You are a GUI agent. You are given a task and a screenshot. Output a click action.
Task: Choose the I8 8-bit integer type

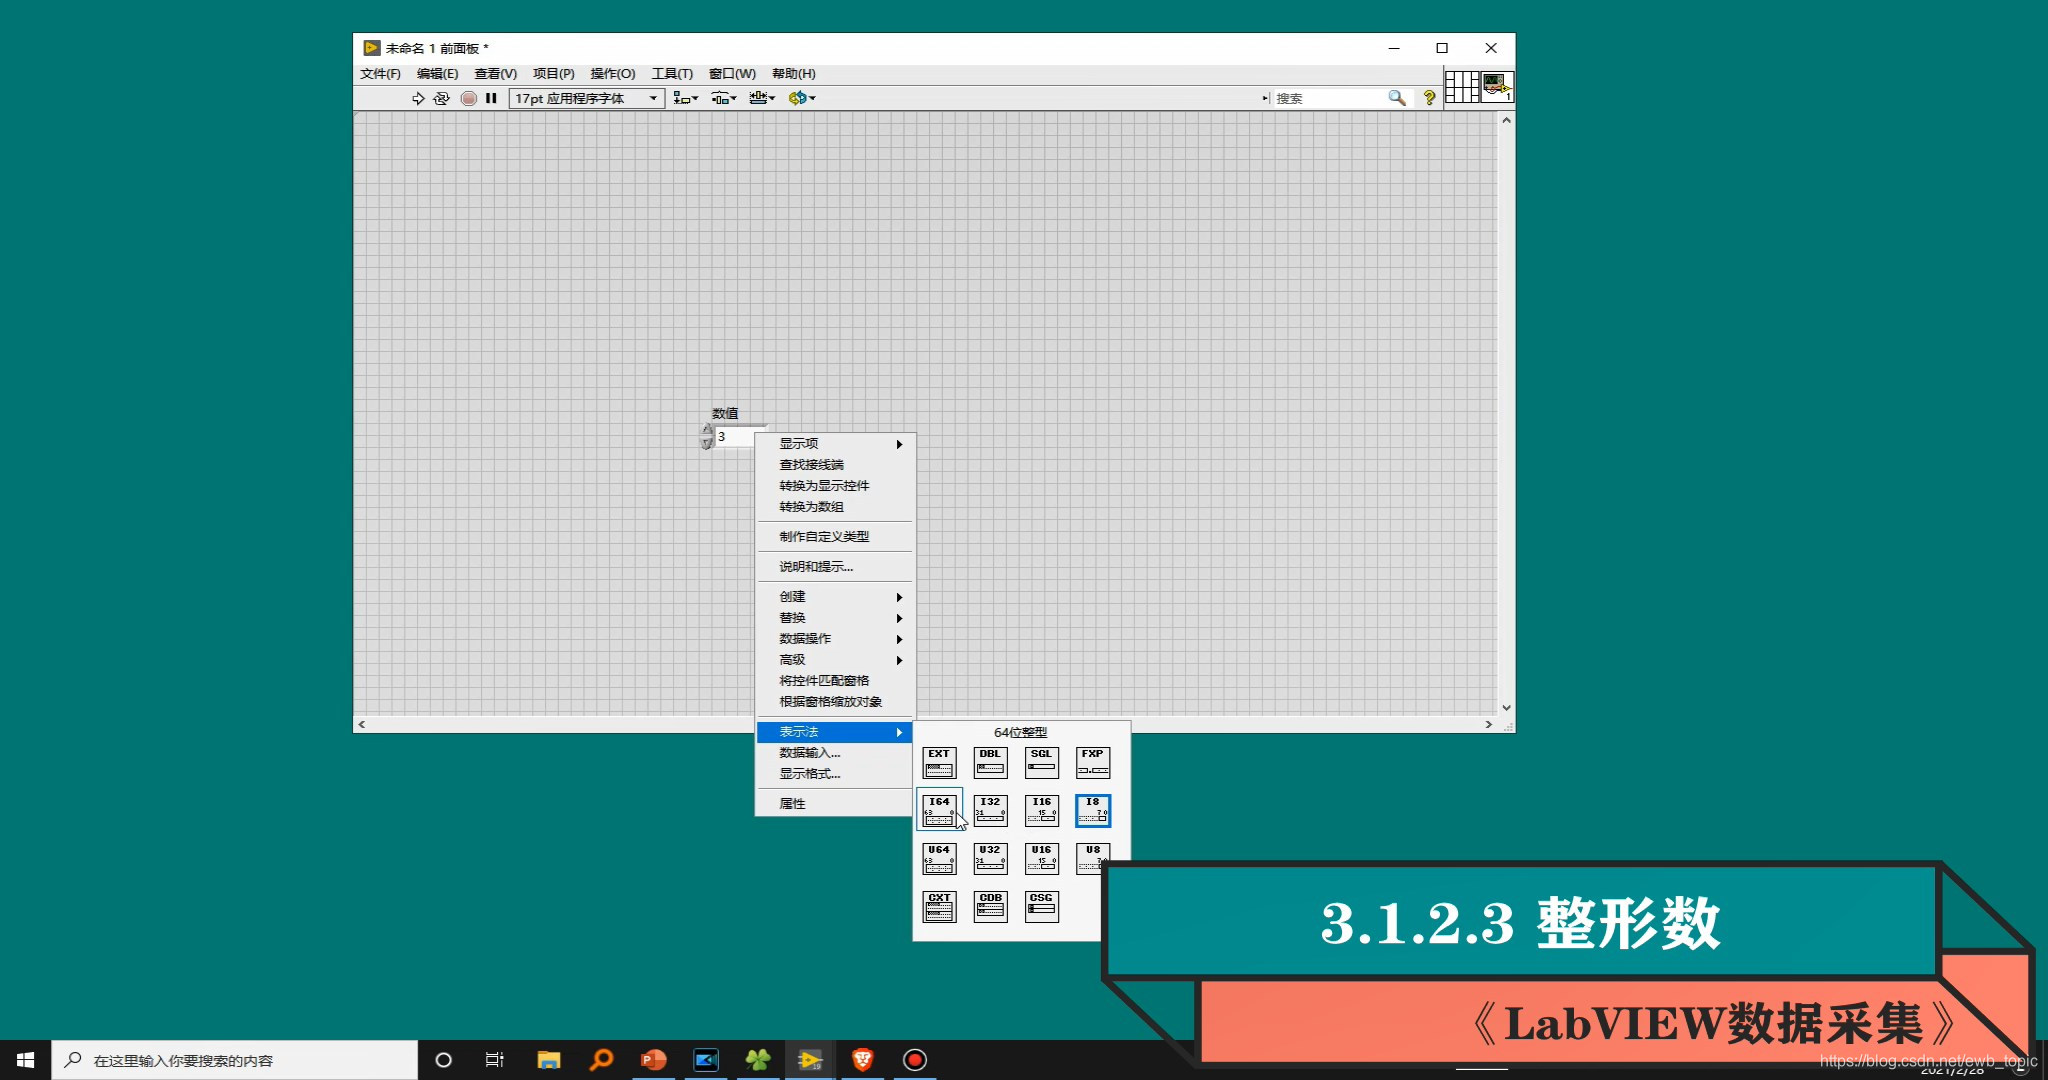point(1093,811)
